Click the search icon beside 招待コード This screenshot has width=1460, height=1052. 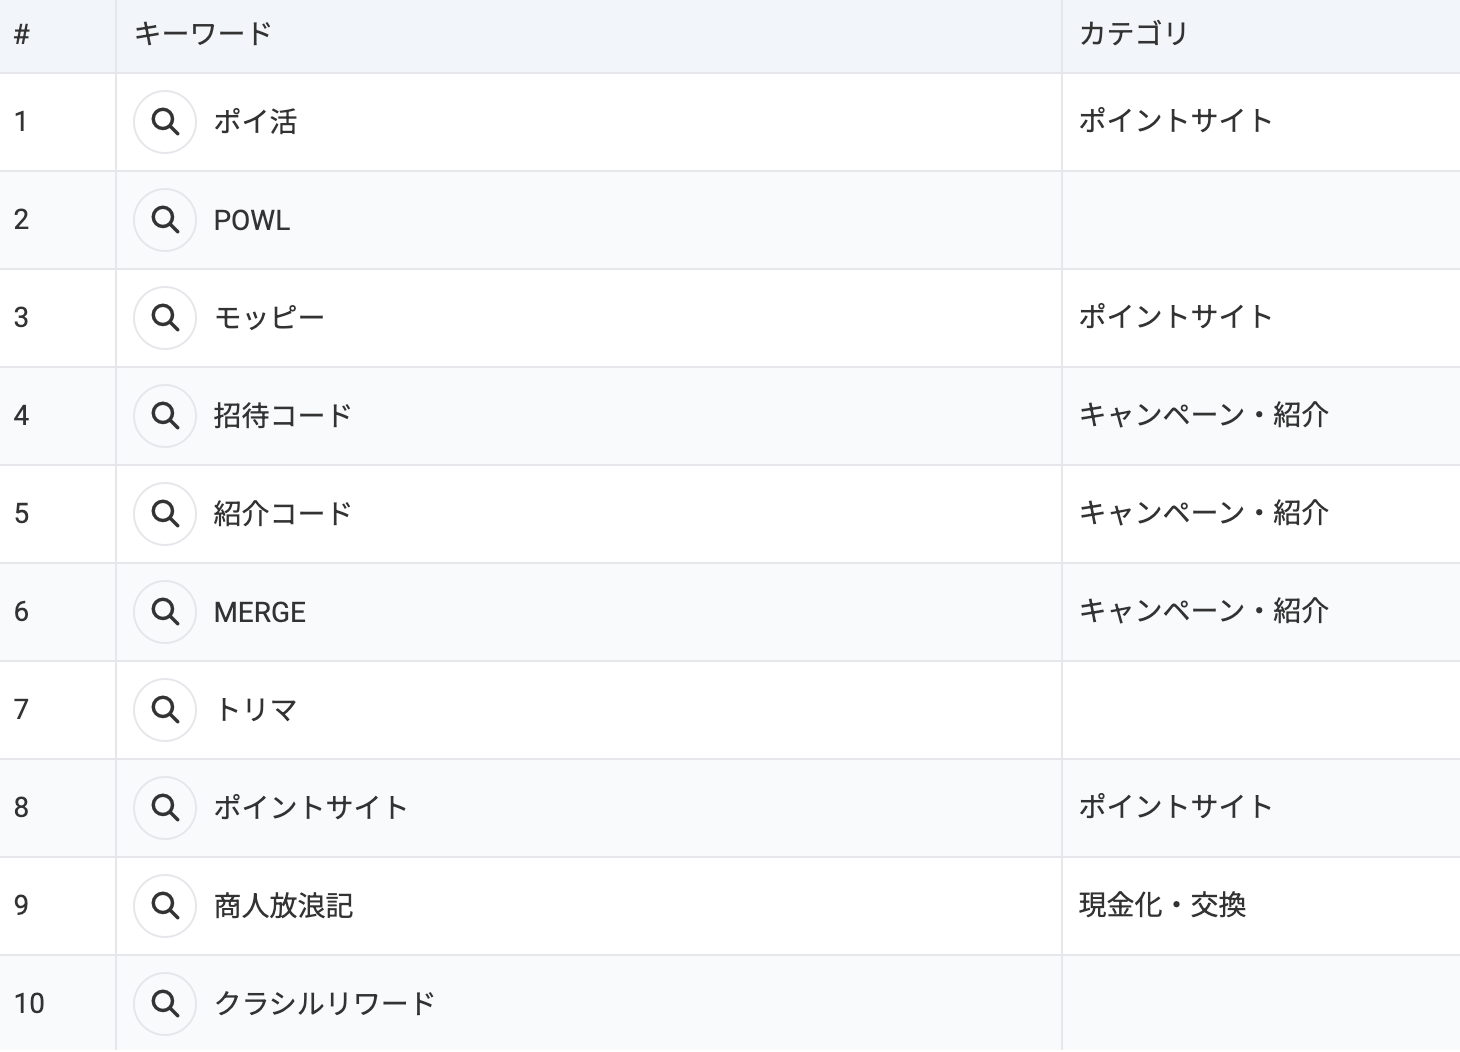coord(165,416)
